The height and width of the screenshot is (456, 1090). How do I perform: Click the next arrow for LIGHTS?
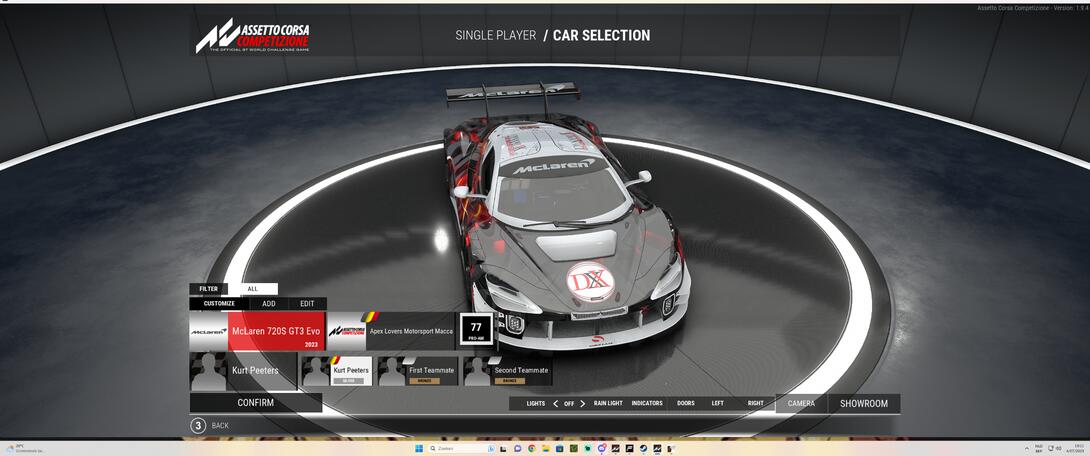click(x=583, y=403)
